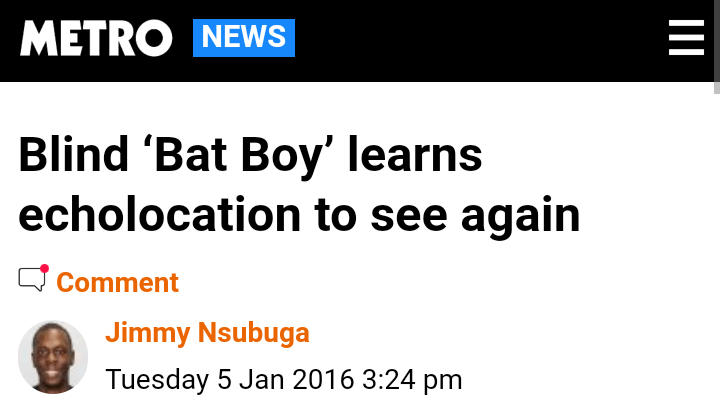The width and height of the screenshot is (720, 409).
Task: Click the empty black header bar area
Action: click(480, 39)
